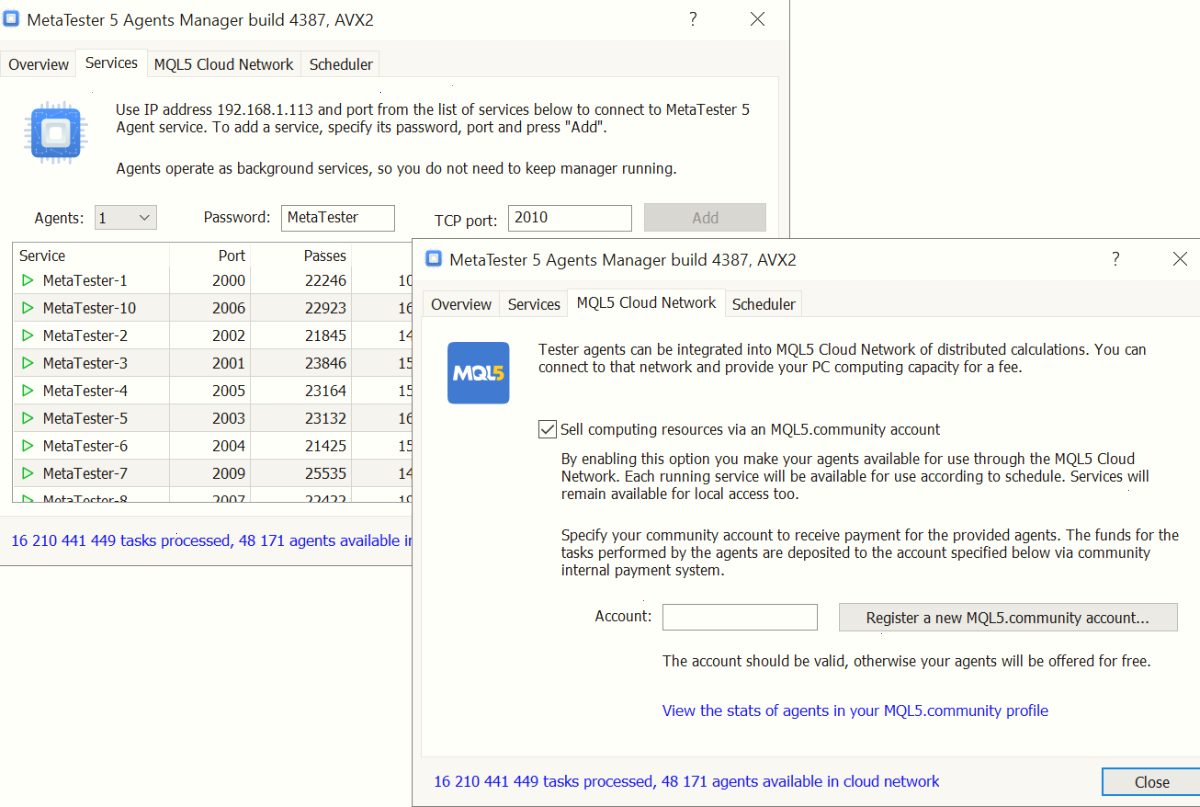Click the play icon beside MetaTester-7
Image resolution: width=1200 pixels, height=807 pixels.
pyautogui.click(x=28, y=473)
